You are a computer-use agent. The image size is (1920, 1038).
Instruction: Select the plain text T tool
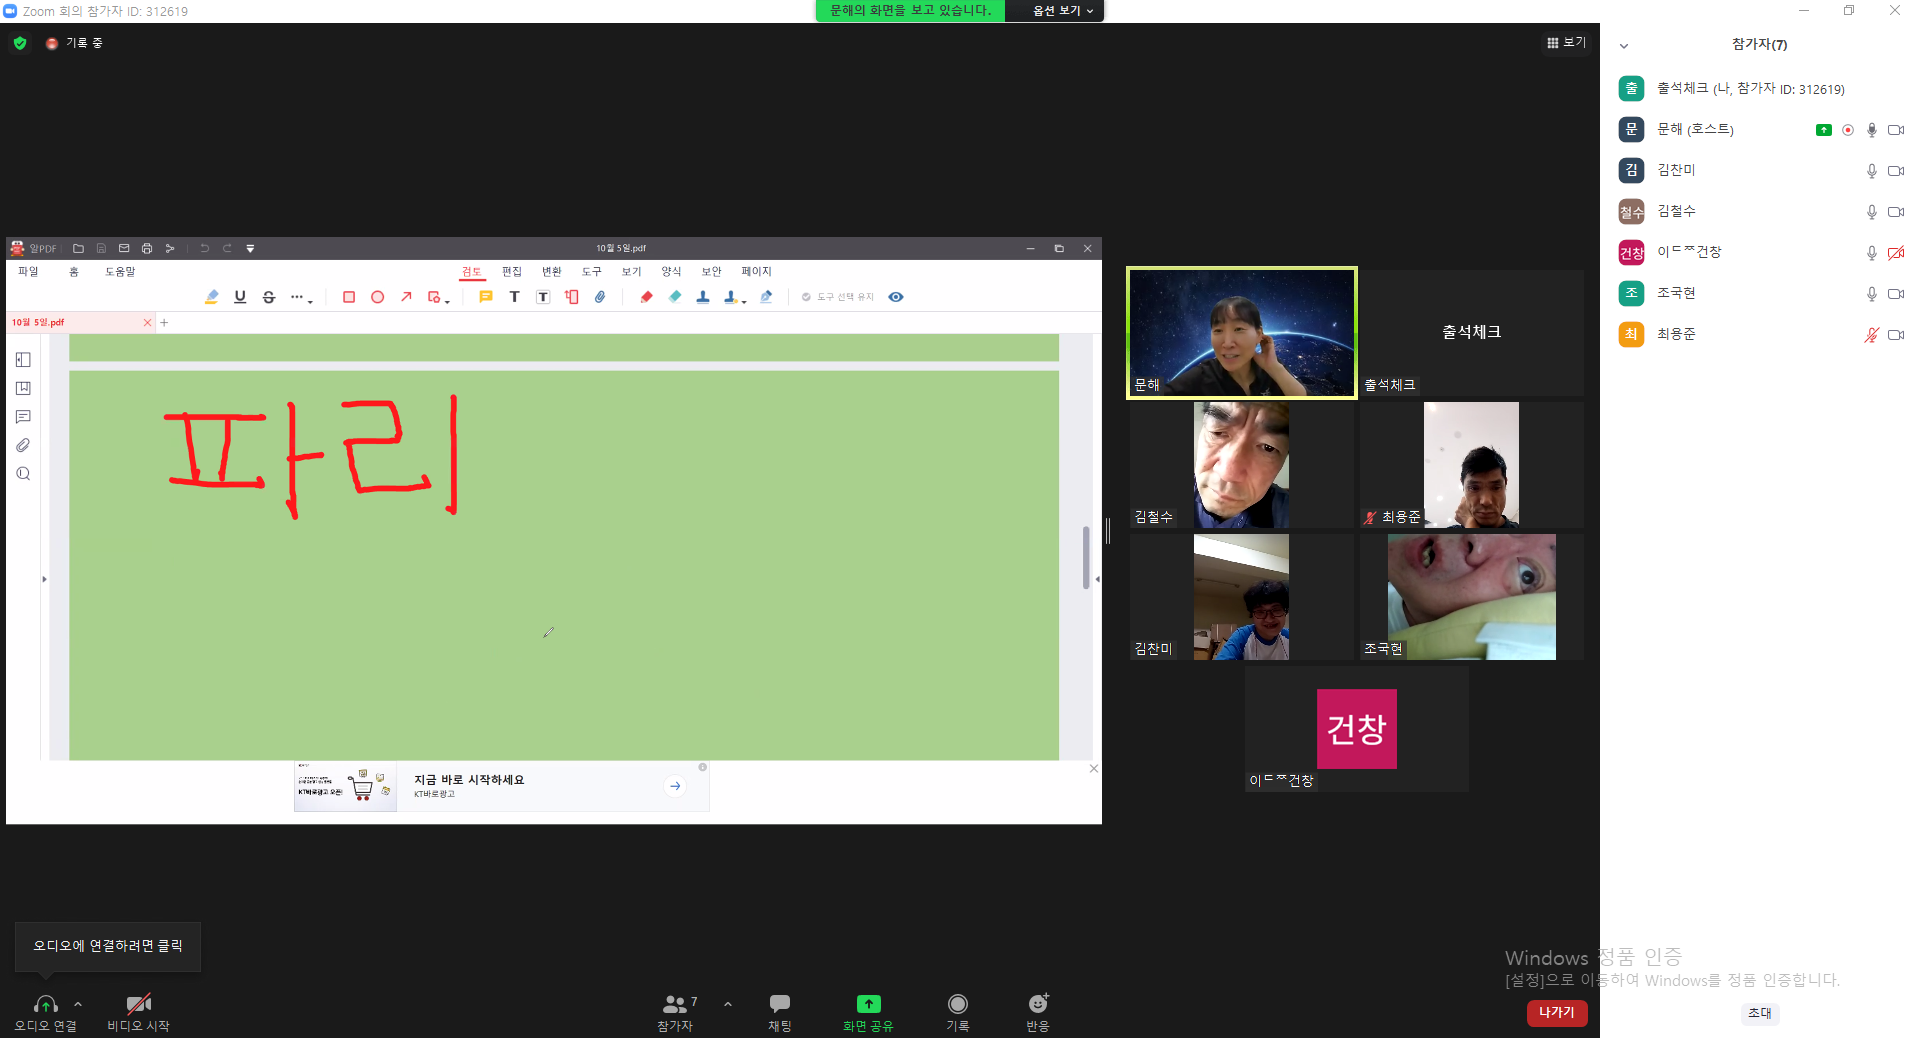point(514,297)
